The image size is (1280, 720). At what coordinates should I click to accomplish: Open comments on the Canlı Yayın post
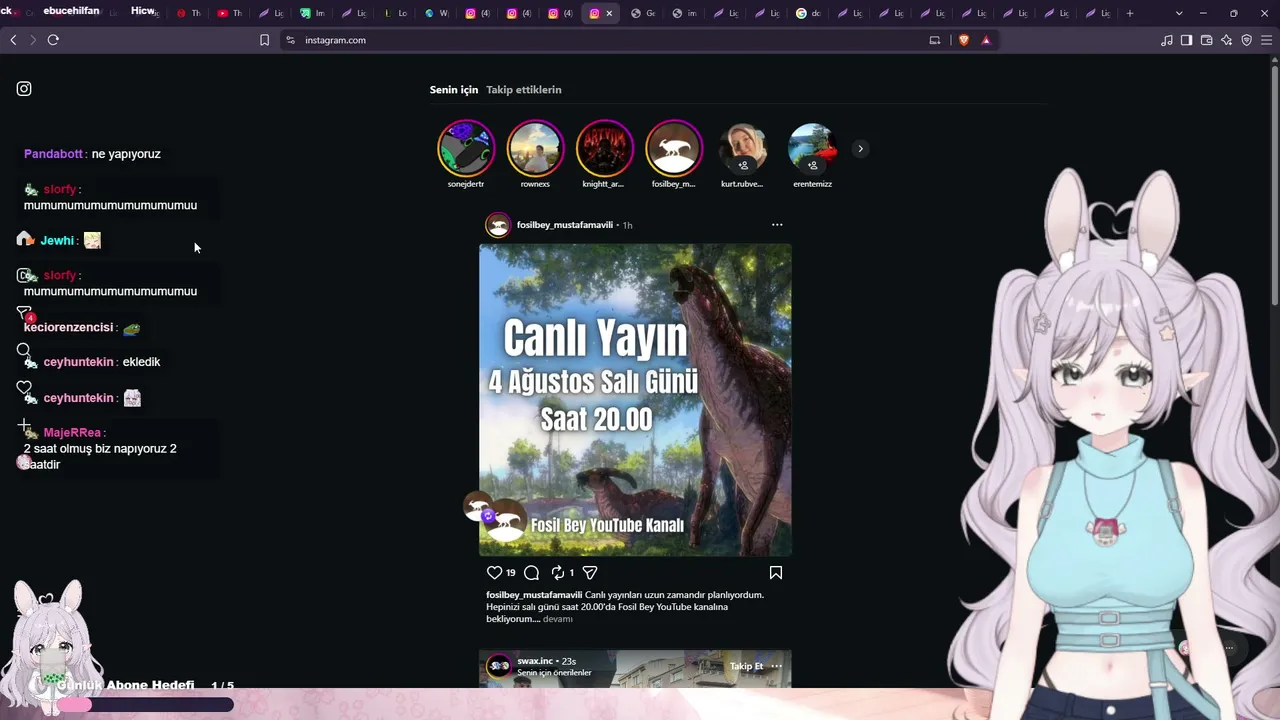(532, 573)
